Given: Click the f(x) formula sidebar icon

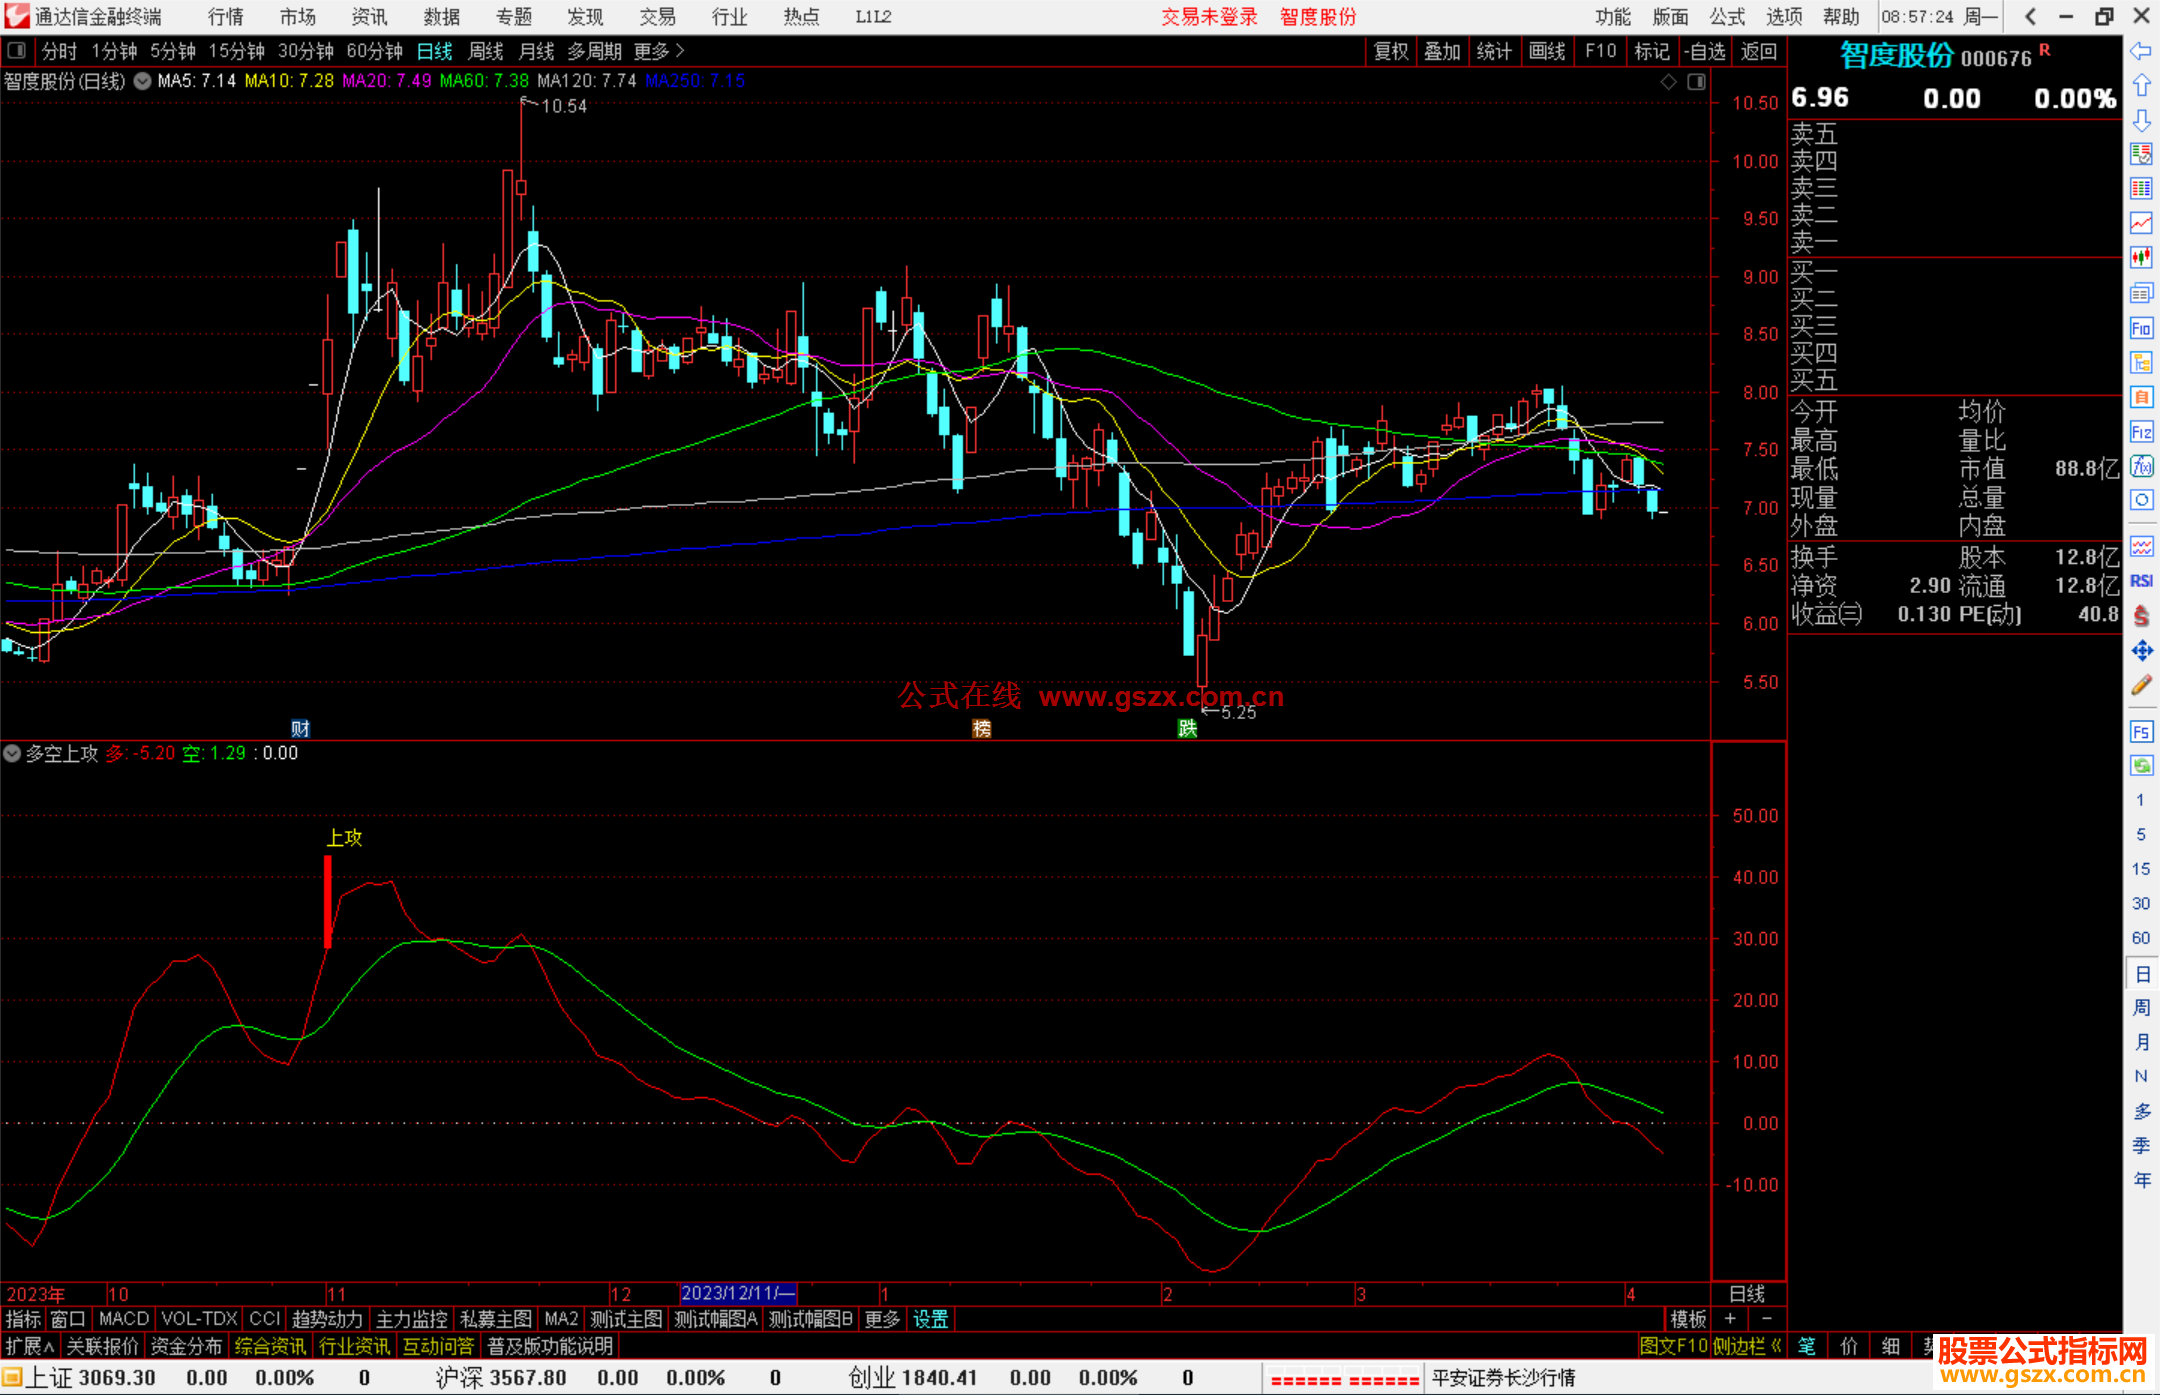Looking at the screenshot, I should click(x=2141, y=466).
